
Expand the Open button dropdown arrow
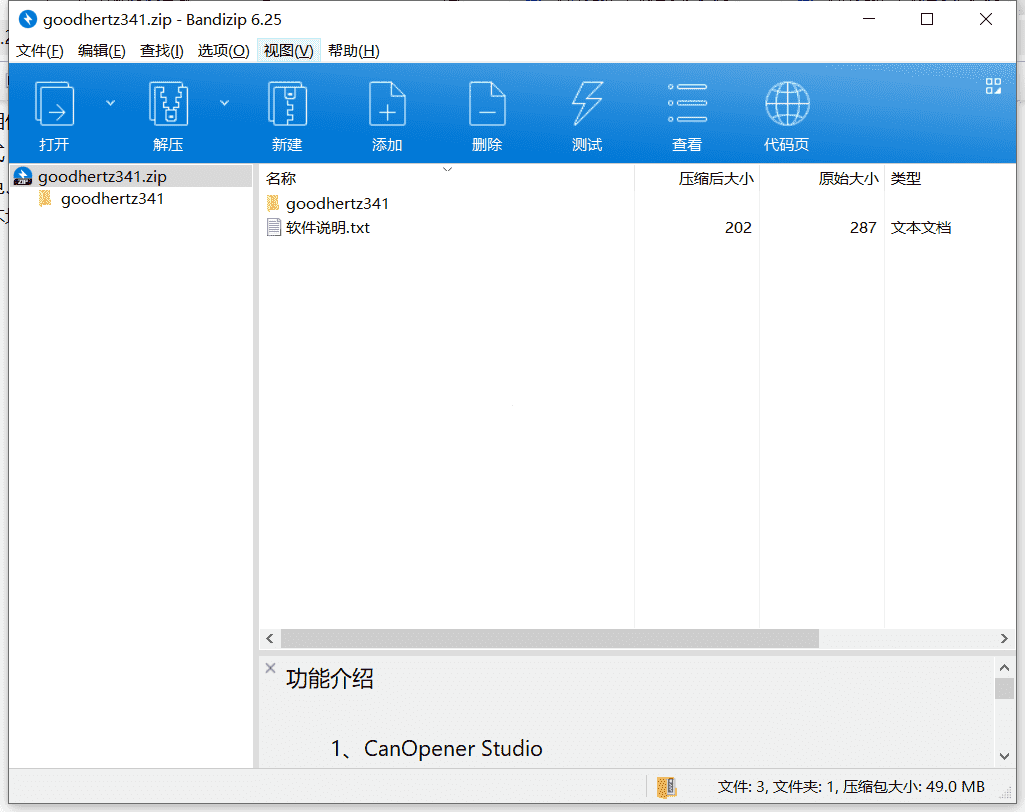110,103
